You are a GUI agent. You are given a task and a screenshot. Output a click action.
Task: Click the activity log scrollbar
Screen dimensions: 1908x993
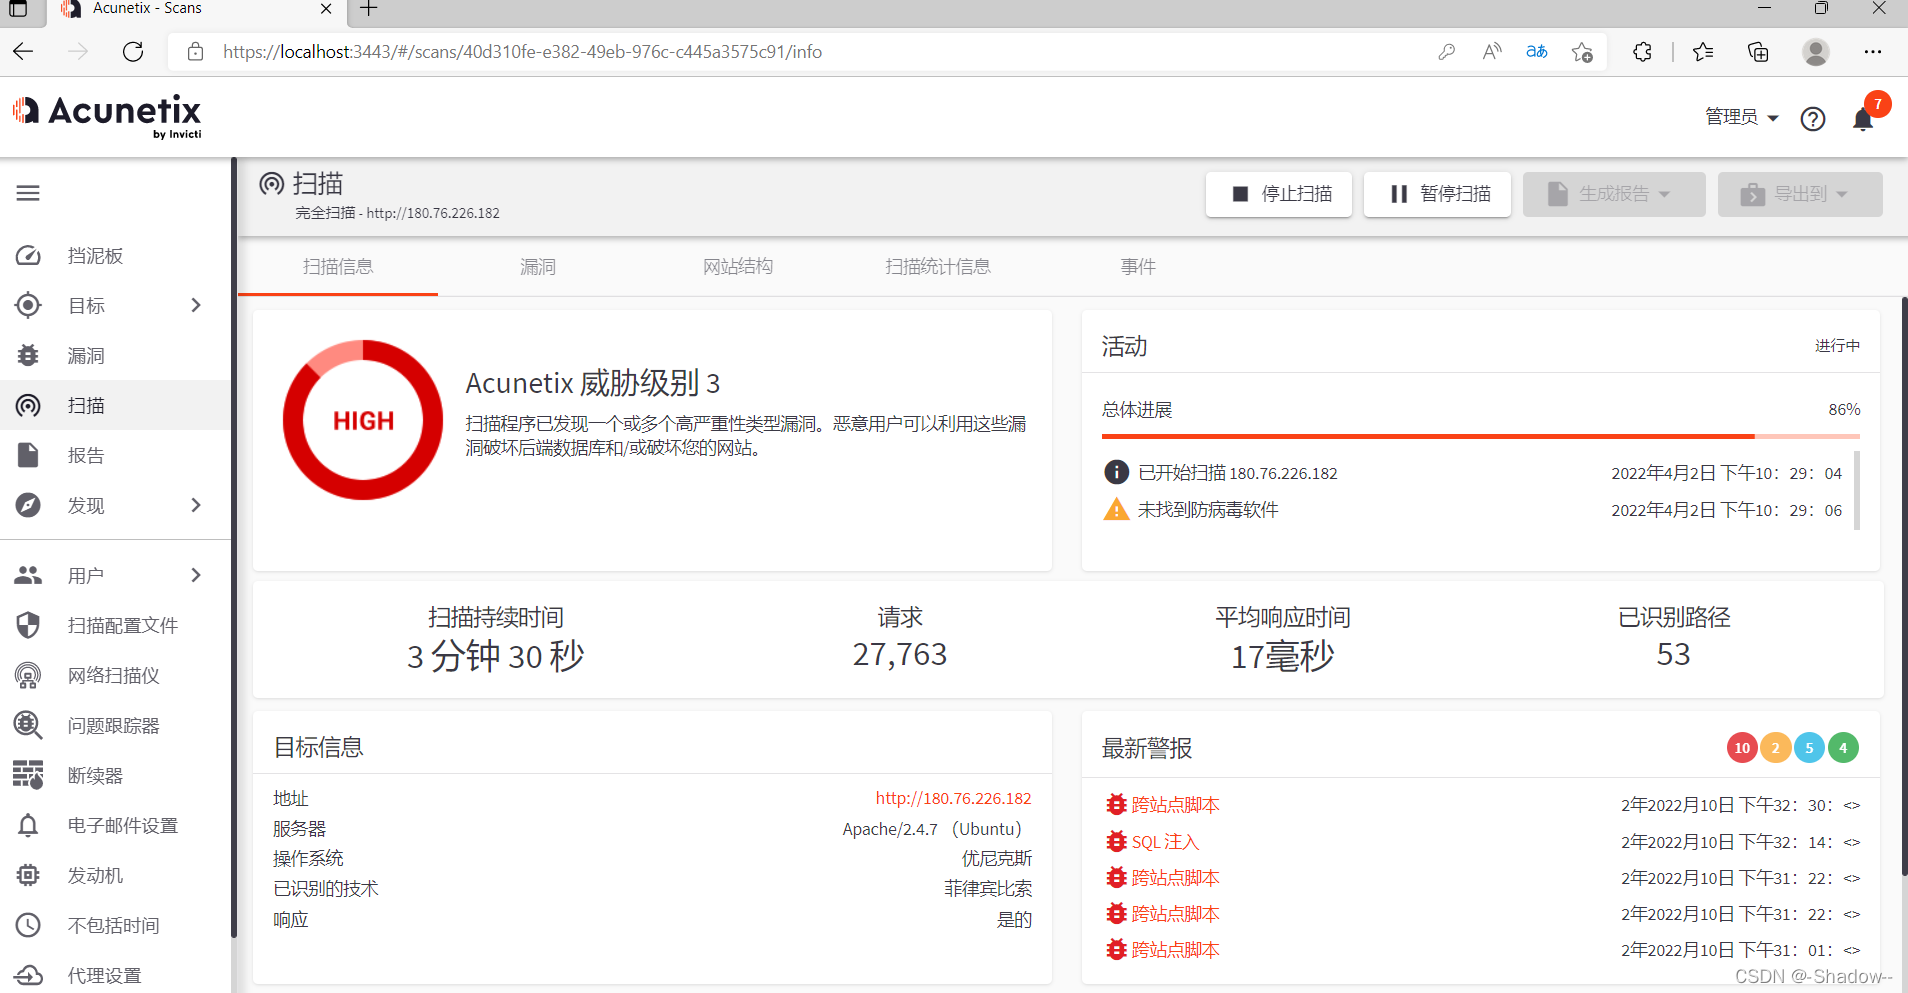(1857, 490)
